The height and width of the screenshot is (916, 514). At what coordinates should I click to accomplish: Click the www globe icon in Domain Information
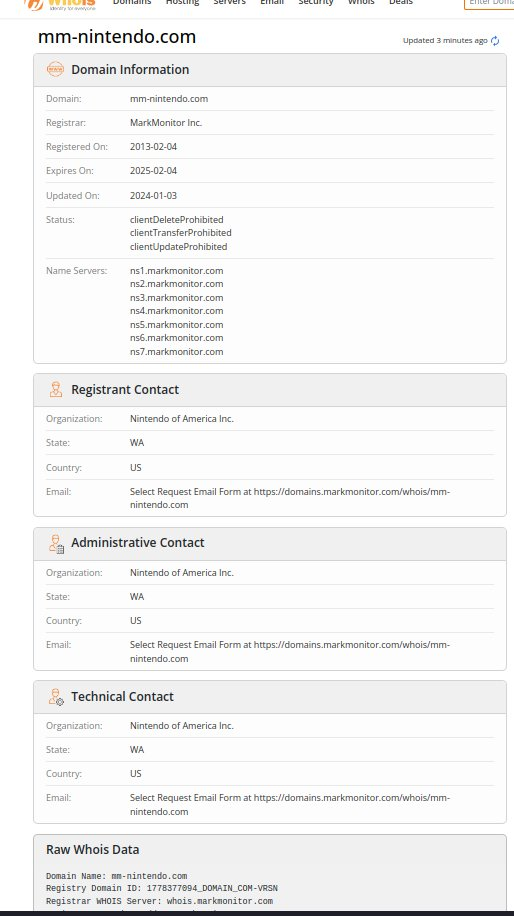click(x=55, y=69)
